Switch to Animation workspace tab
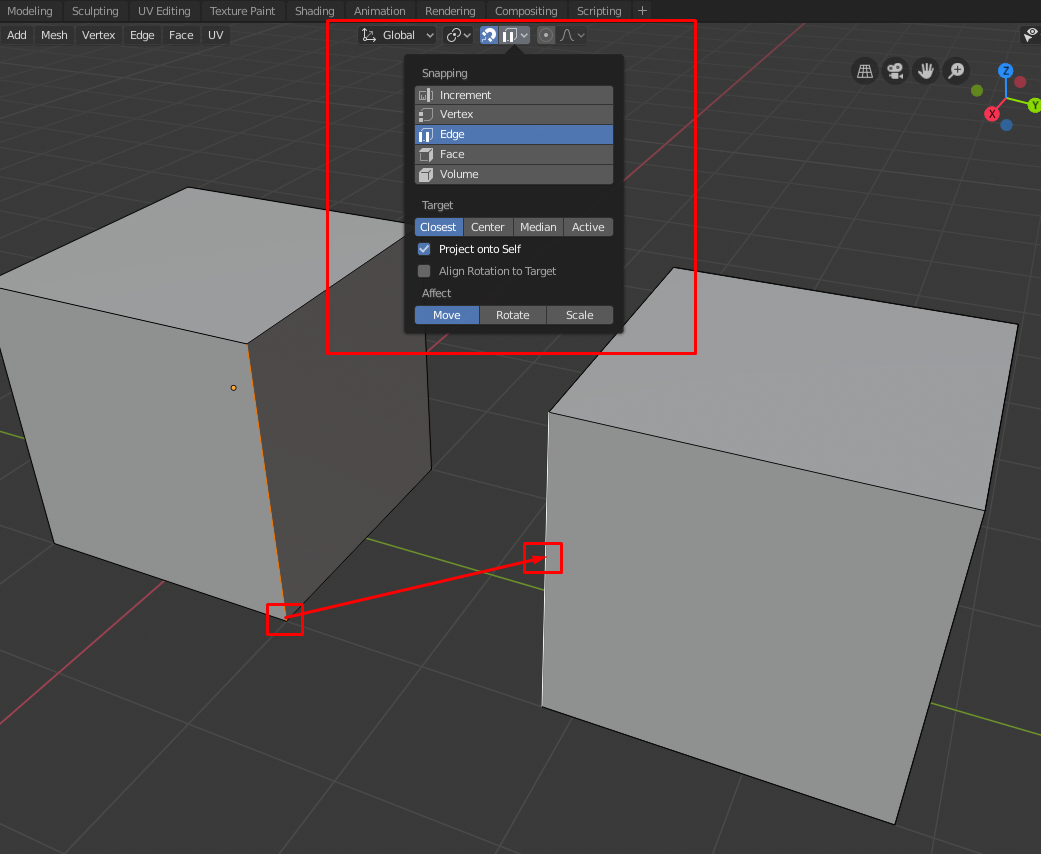Viewport: 1041px width, 854px height. 379,11
